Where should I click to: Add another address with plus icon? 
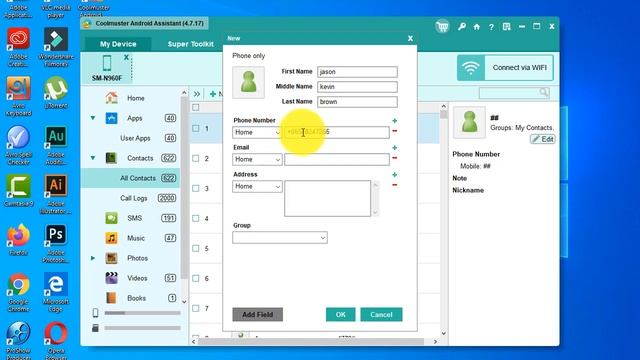click(395, 175)
